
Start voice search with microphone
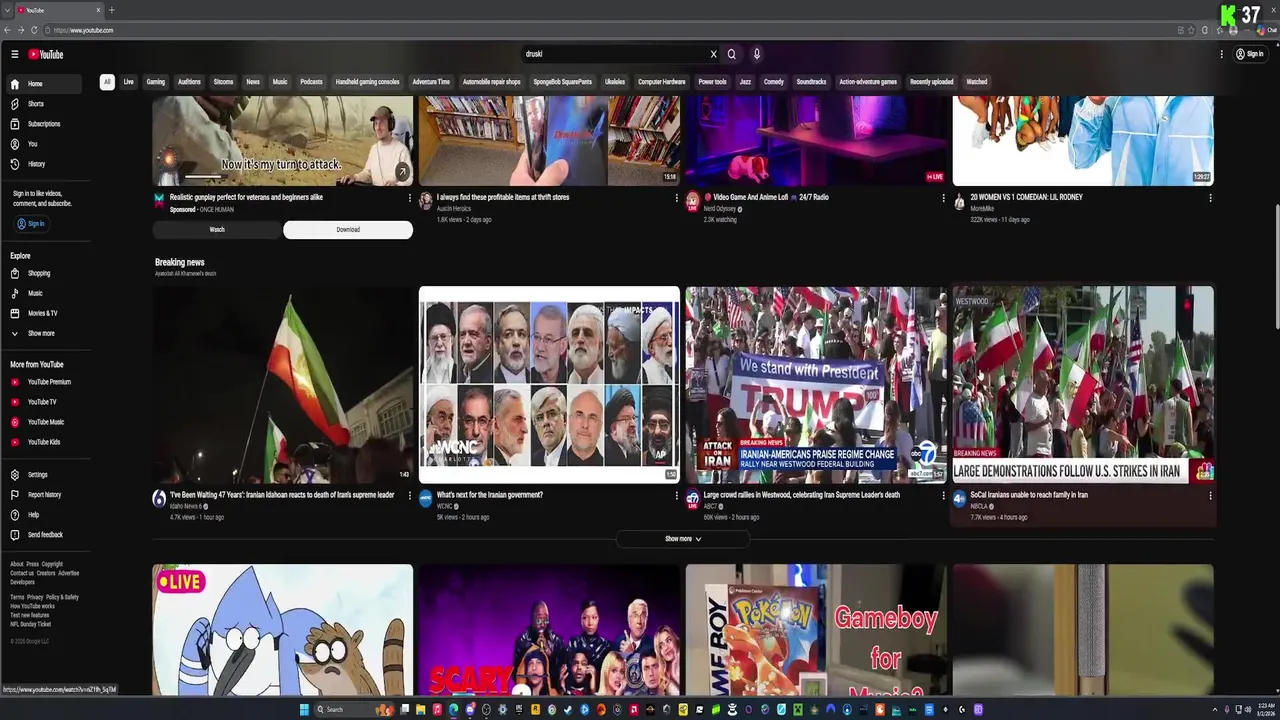(756, 54)
